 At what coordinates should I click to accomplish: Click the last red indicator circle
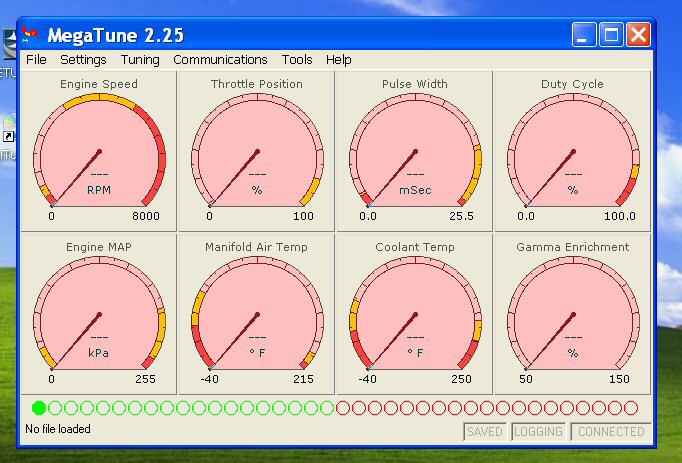(630, 408)
